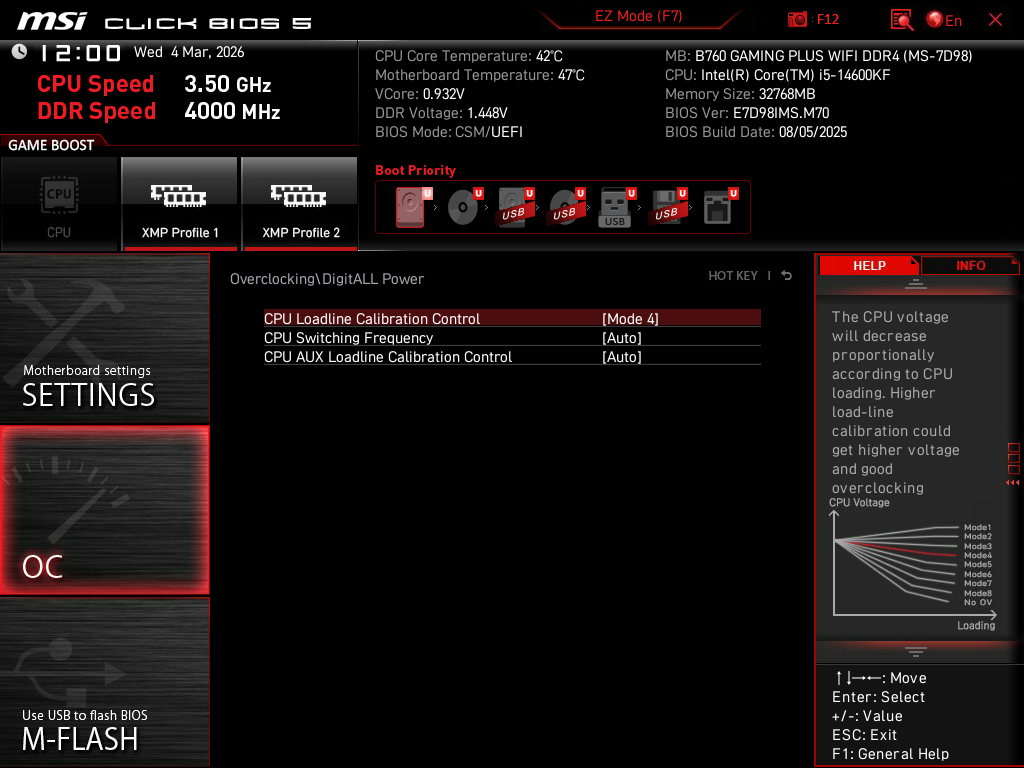
Task: Switch to EZ Mode (F7)
Action: coord(638,16)
